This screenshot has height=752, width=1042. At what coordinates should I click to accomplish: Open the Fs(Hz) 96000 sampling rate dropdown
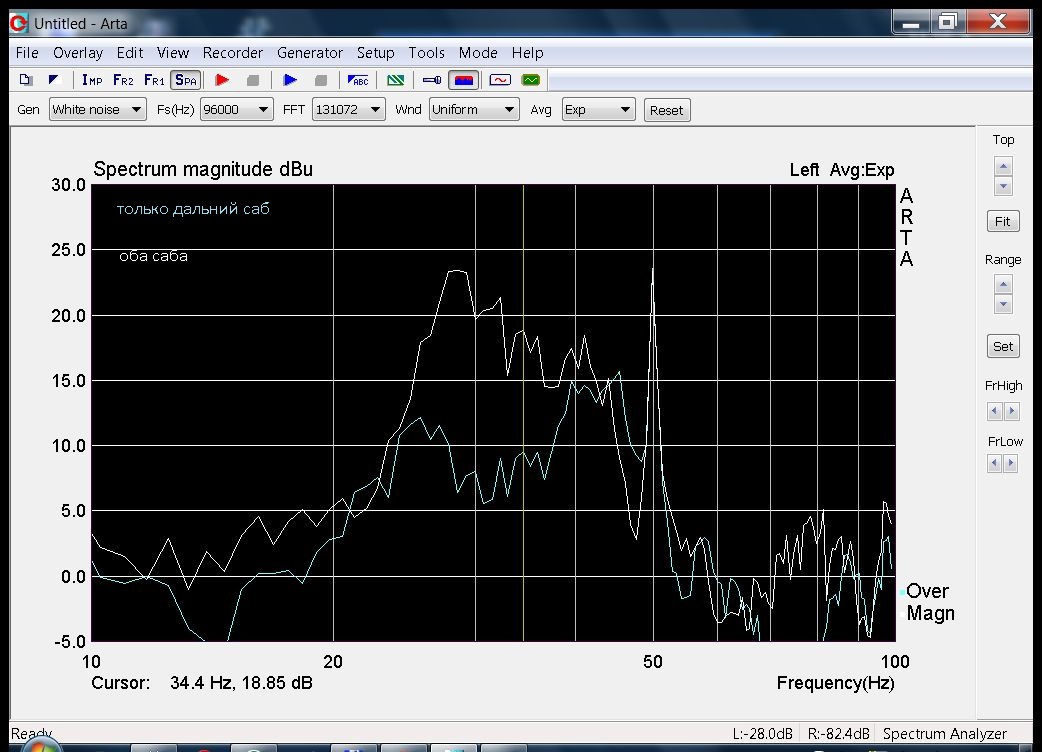pyautogui.click(x=237, y=110)
